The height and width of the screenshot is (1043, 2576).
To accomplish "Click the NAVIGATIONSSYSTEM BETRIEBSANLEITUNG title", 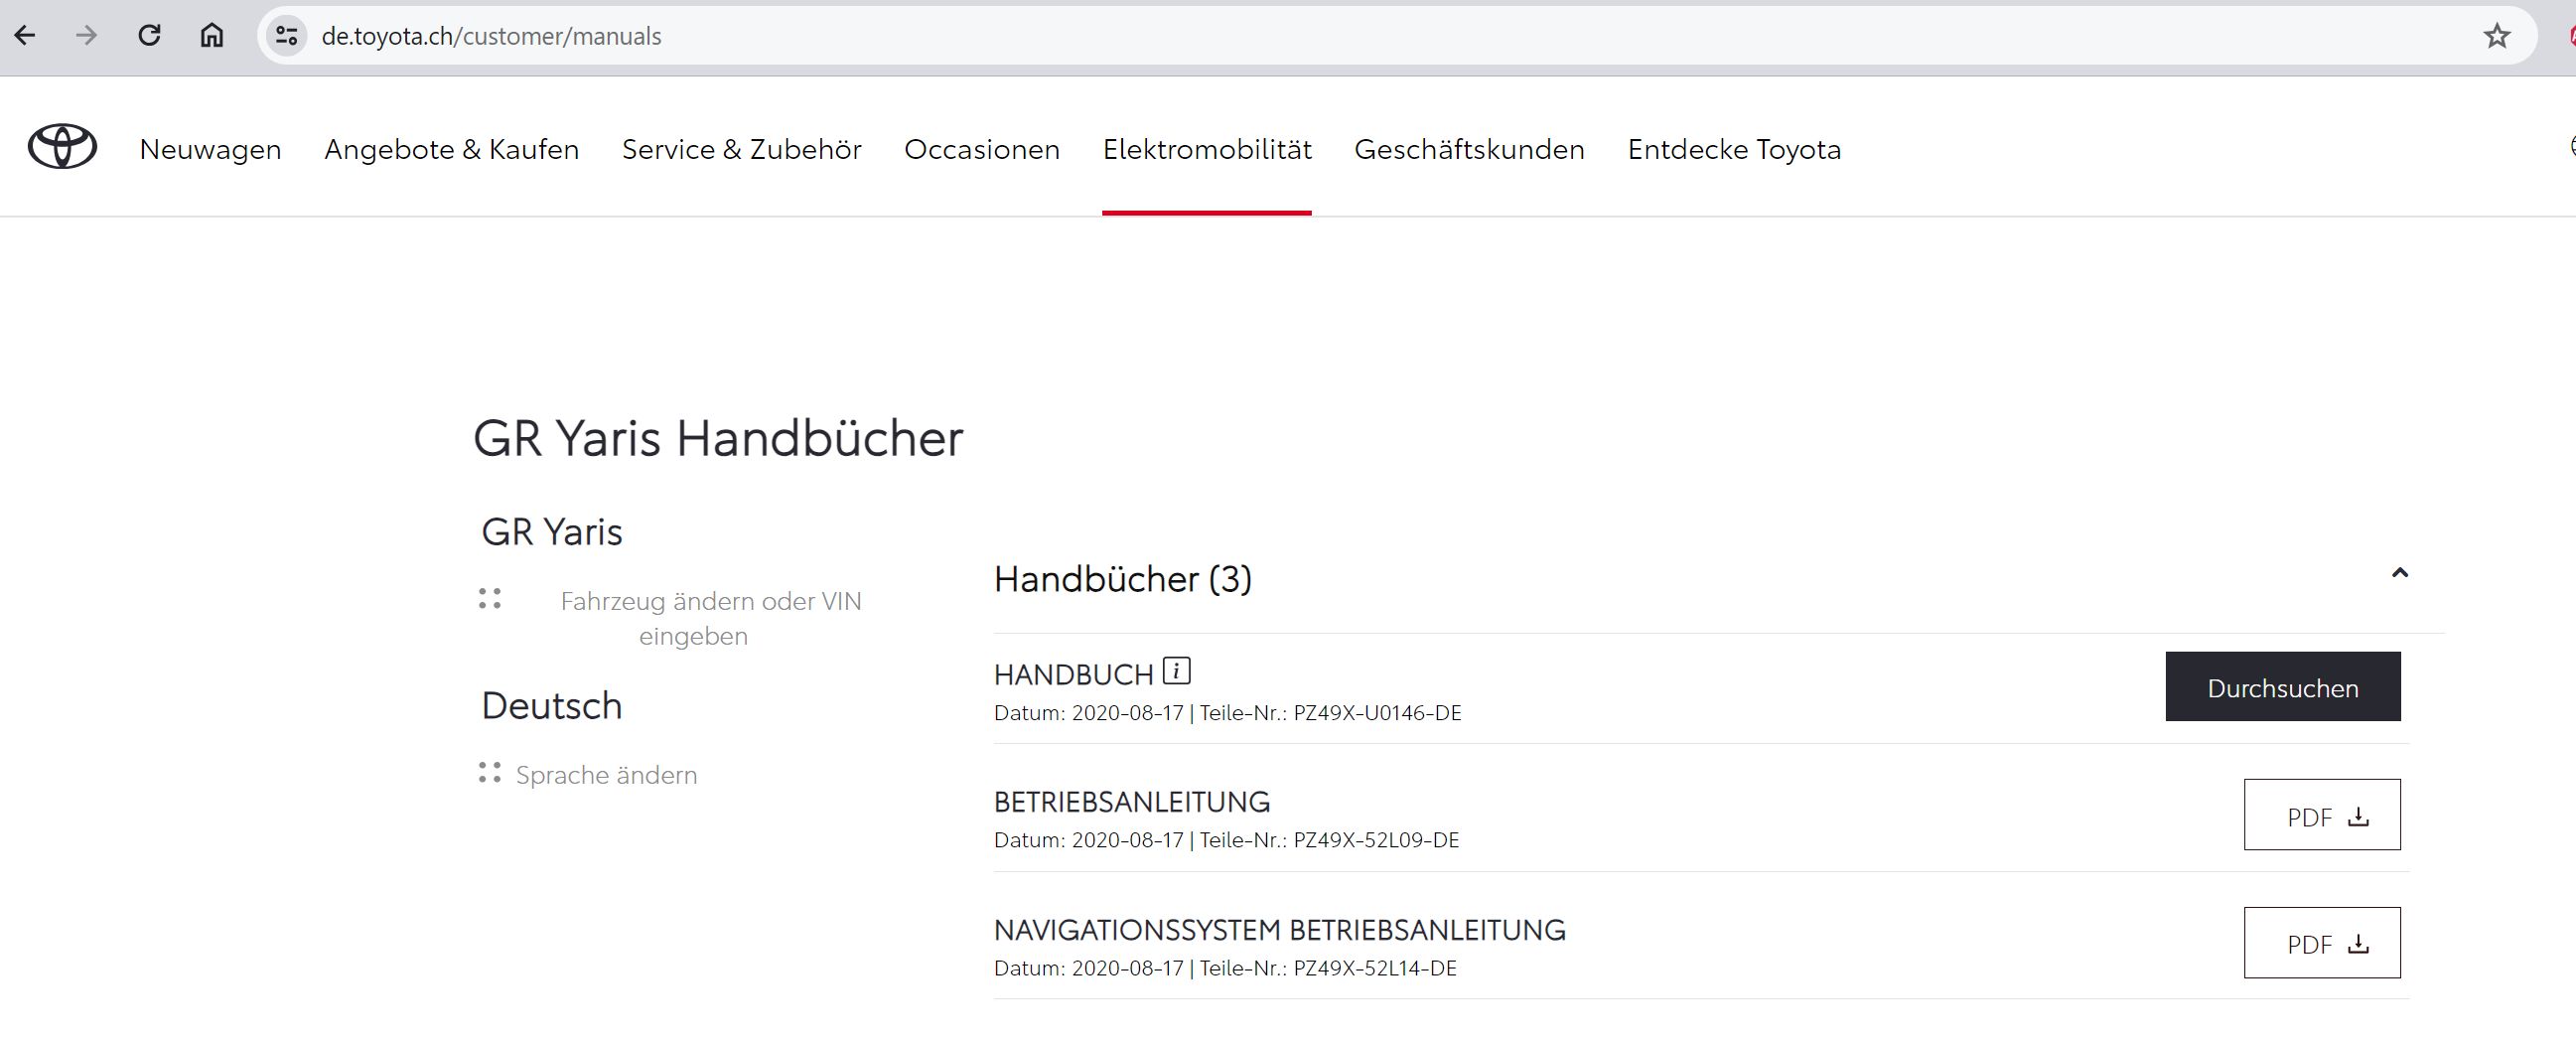I will point(1280,930).
